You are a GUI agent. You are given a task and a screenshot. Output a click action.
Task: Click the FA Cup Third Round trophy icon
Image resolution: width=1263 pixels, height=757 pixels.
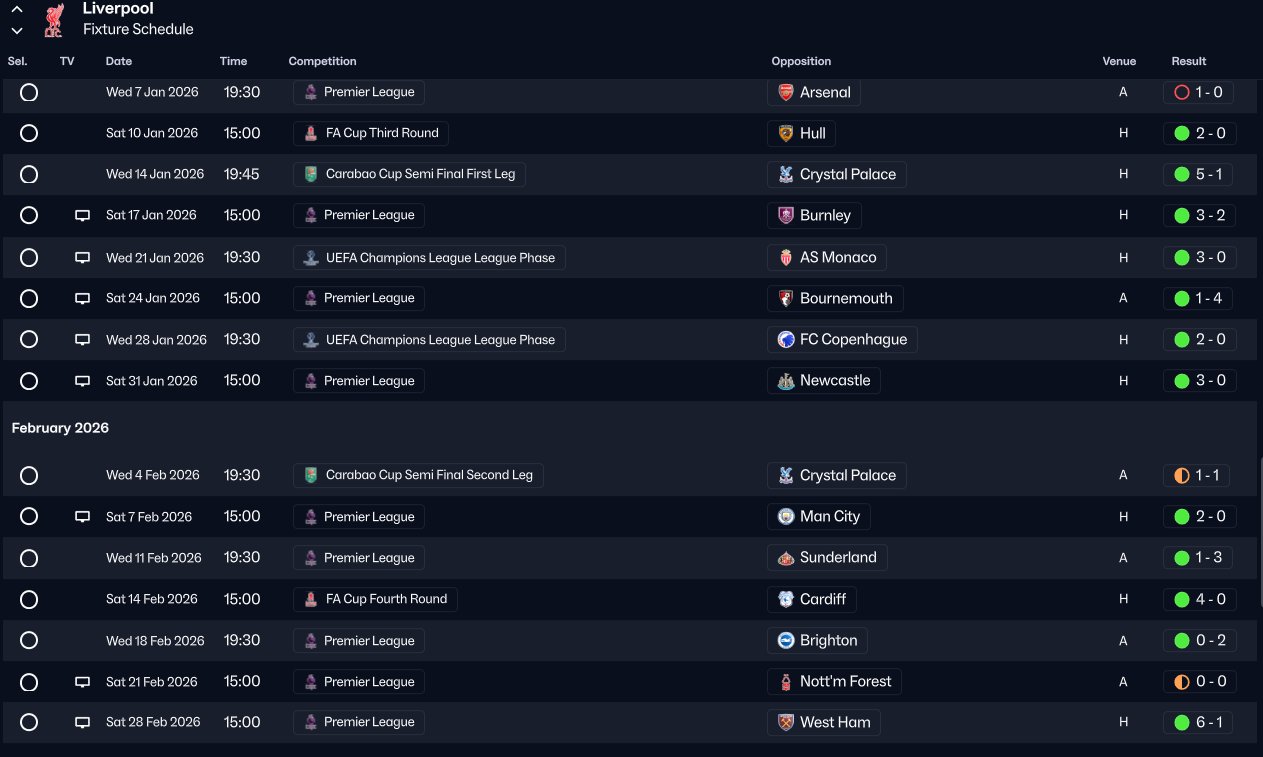tap(311, 133)
